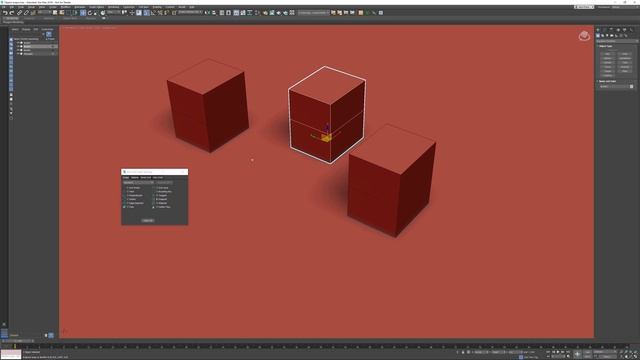Open Select by Name dialog icon
Image resolution: width=640 pixels, height=360 pixels.
[61, 13]
